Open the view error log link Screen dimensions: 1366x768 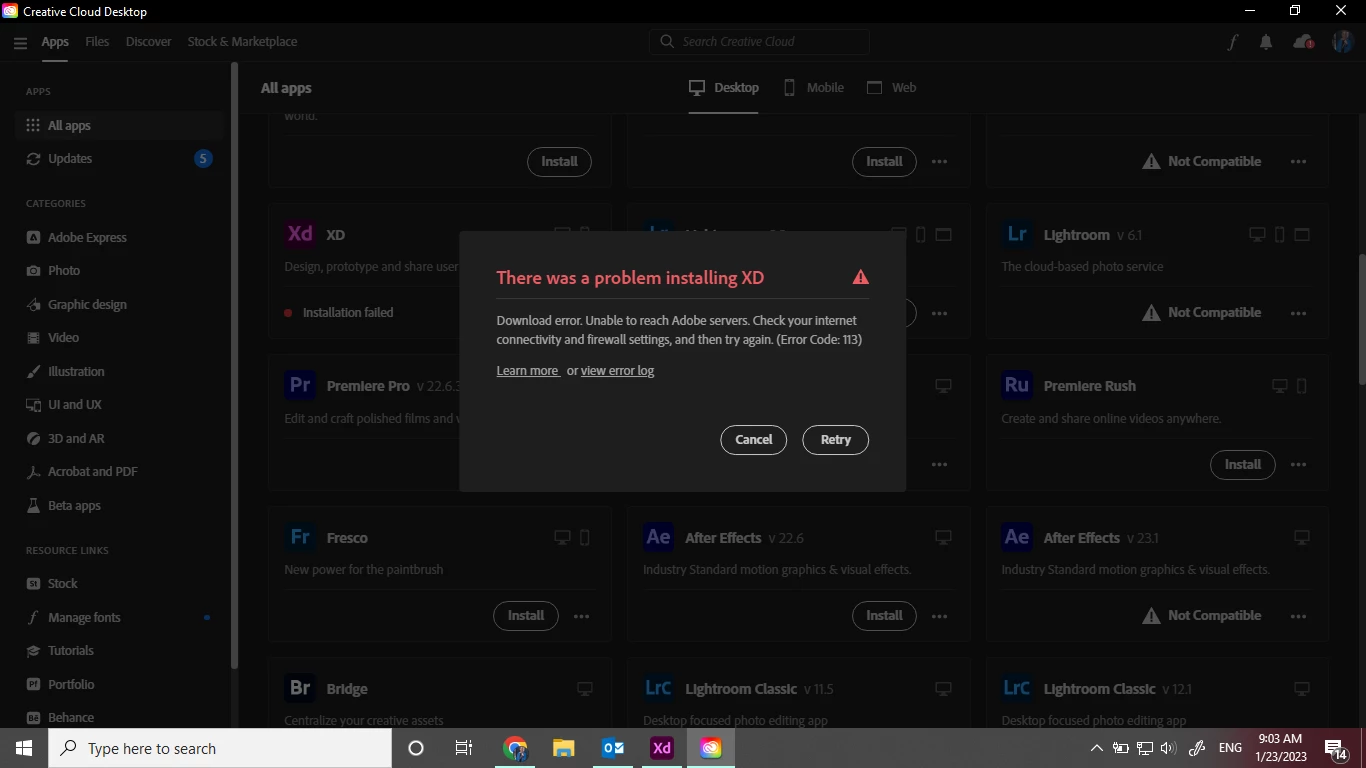tap(617, 371)
